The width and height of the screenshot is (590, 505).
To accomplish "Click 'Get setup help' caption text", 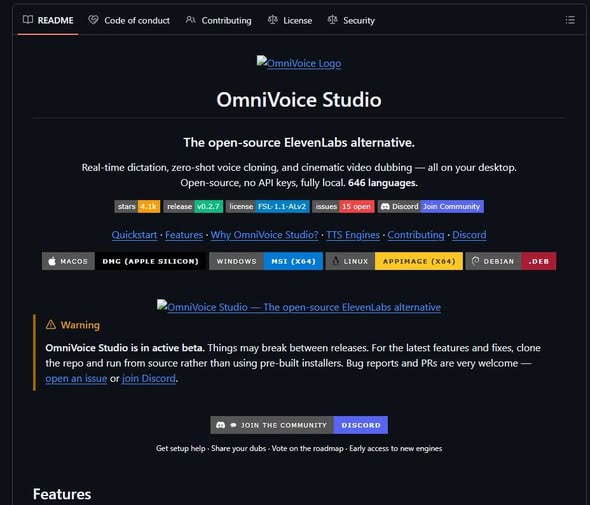I will point(181,449).
